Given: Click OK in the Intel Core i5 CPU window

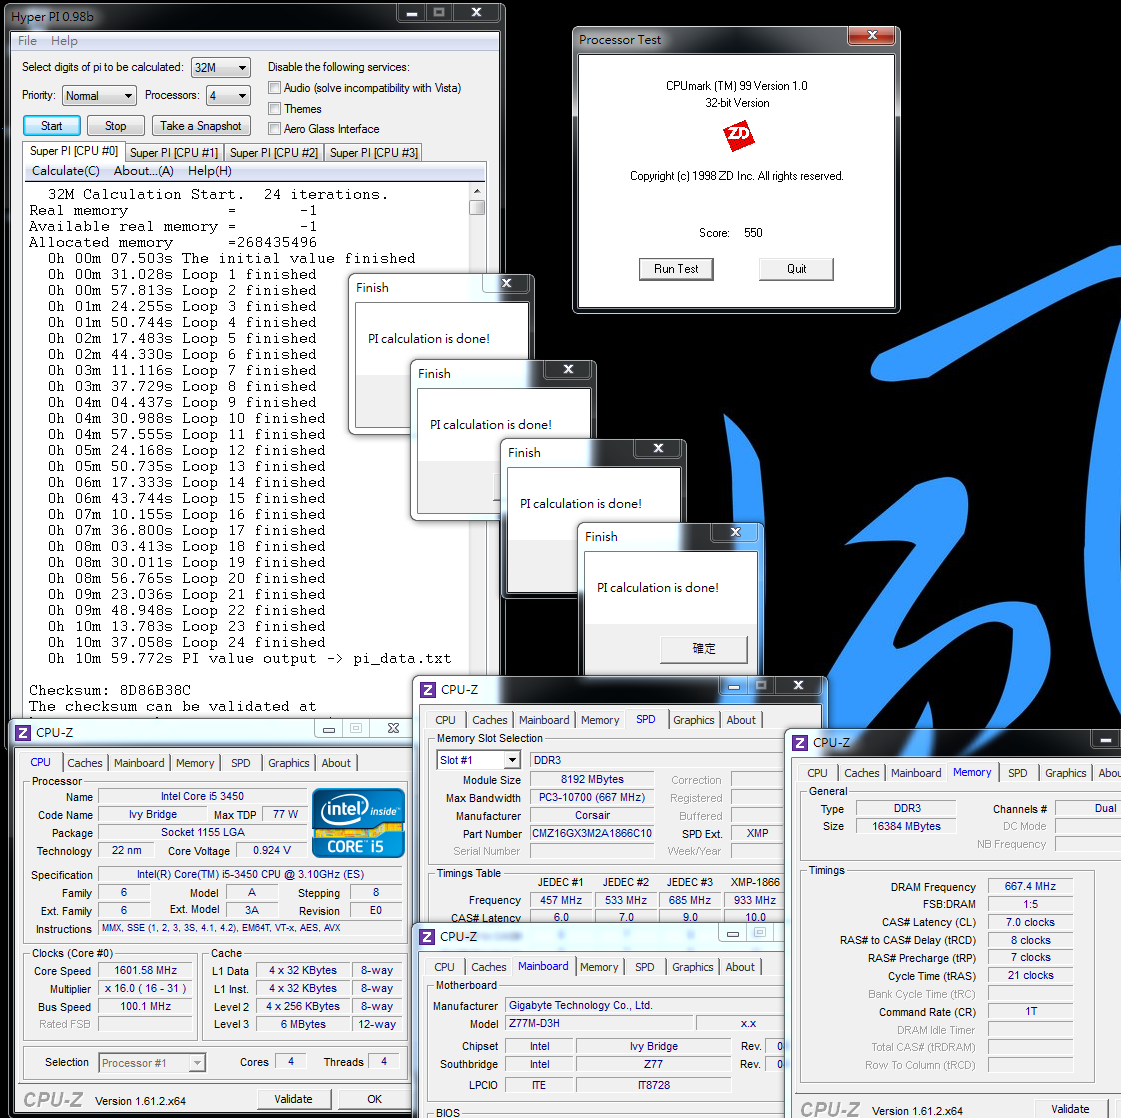Looking at the screenshot, I should pyautogui.click(x=375, y=1099).
